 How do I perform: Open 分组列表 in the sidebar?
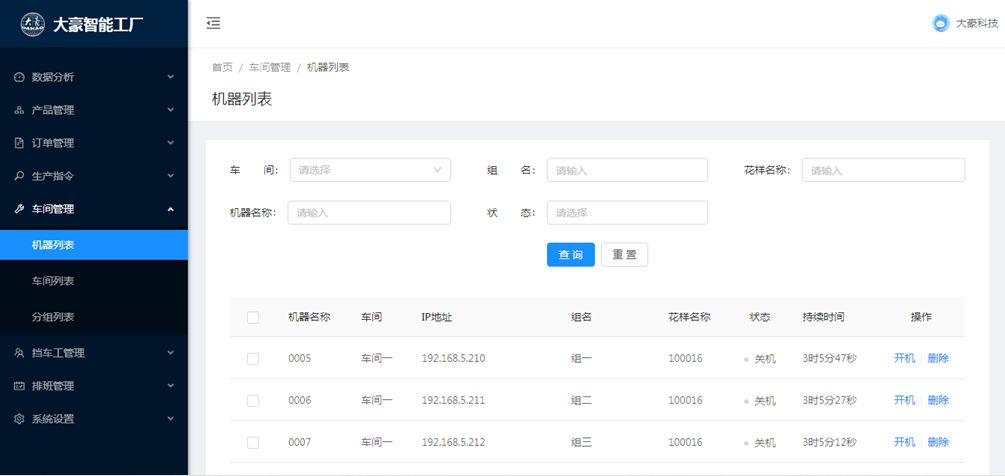[x=53, y=317]
